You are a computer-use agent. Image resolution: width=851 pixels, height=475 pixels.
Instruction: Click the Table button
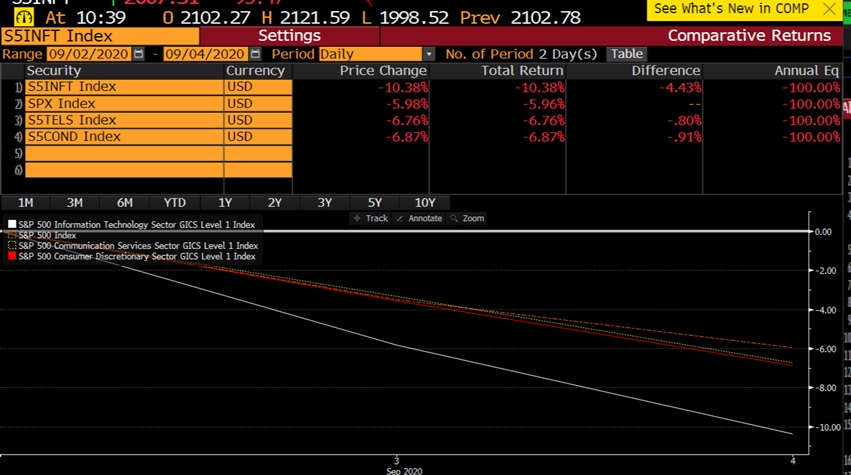pos(626,54)
